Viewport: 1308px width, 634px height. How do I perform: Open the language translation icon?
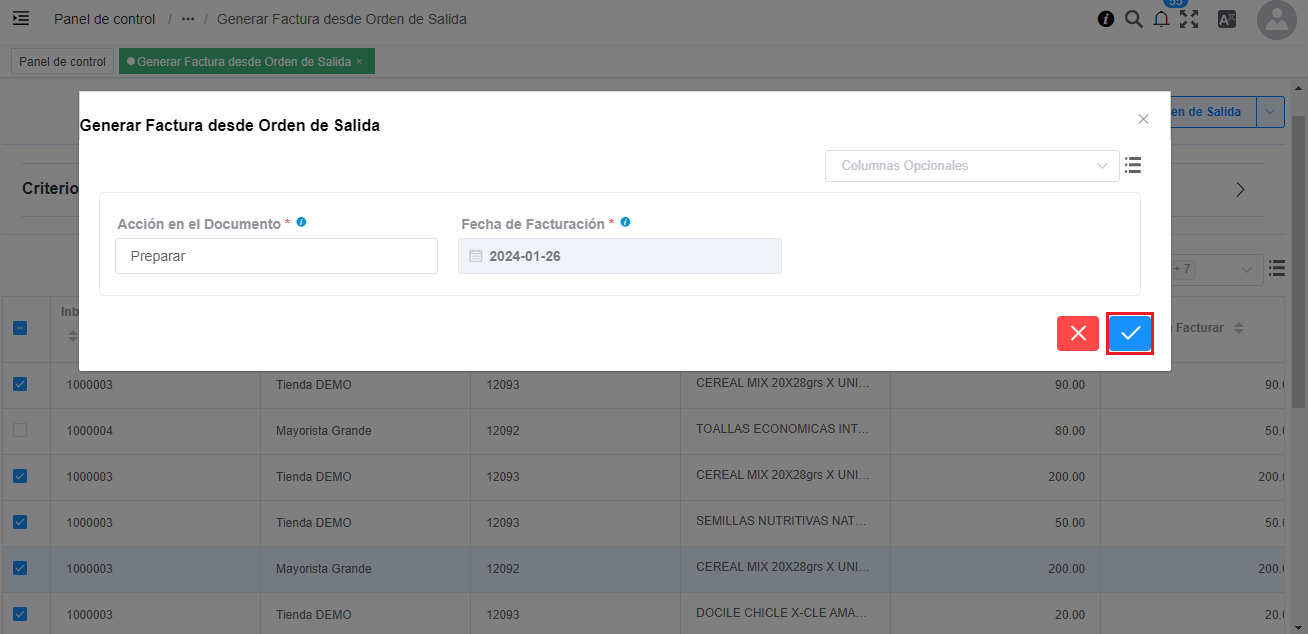coord(1226,19)
